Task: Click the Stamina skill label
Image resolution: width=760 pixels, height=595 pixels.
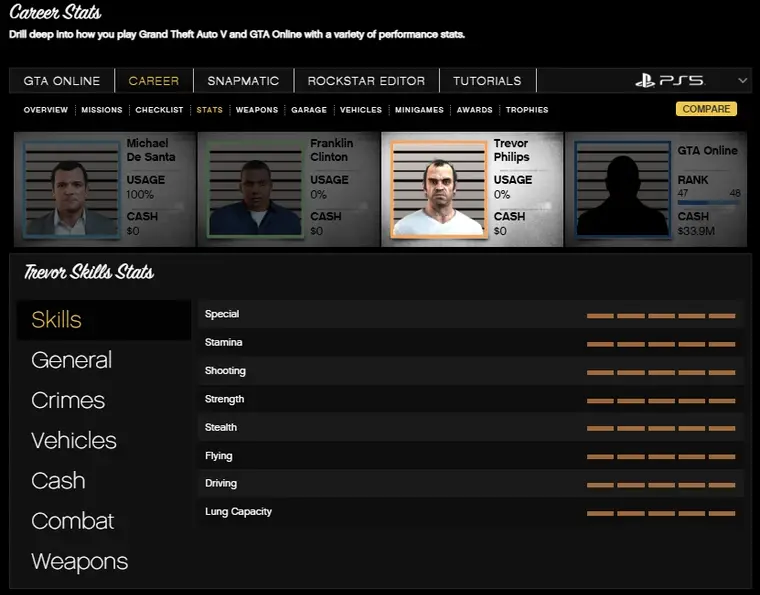Action: (223, 342)
